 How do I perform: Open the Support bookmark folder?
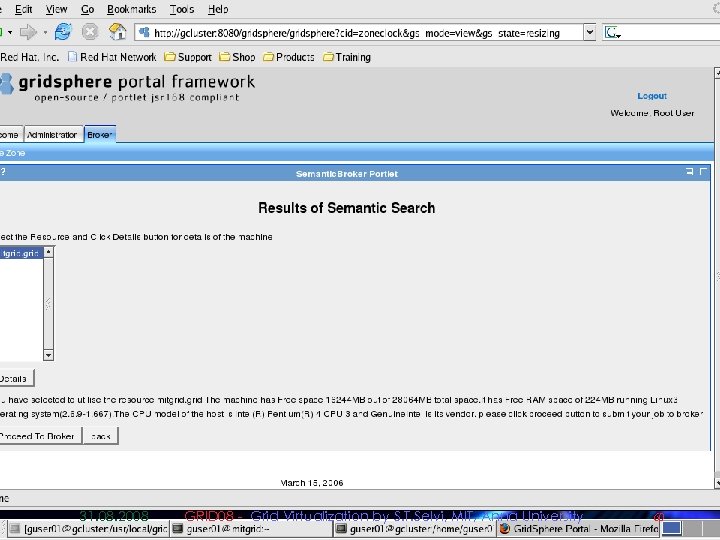click(188, 57)
